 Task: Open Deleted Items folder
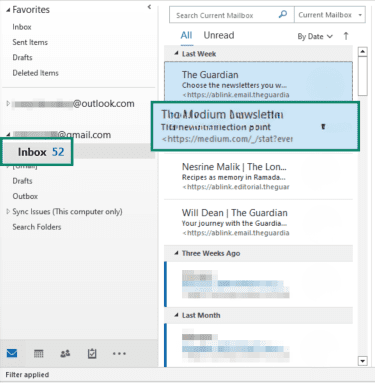[x=35, y=73]
